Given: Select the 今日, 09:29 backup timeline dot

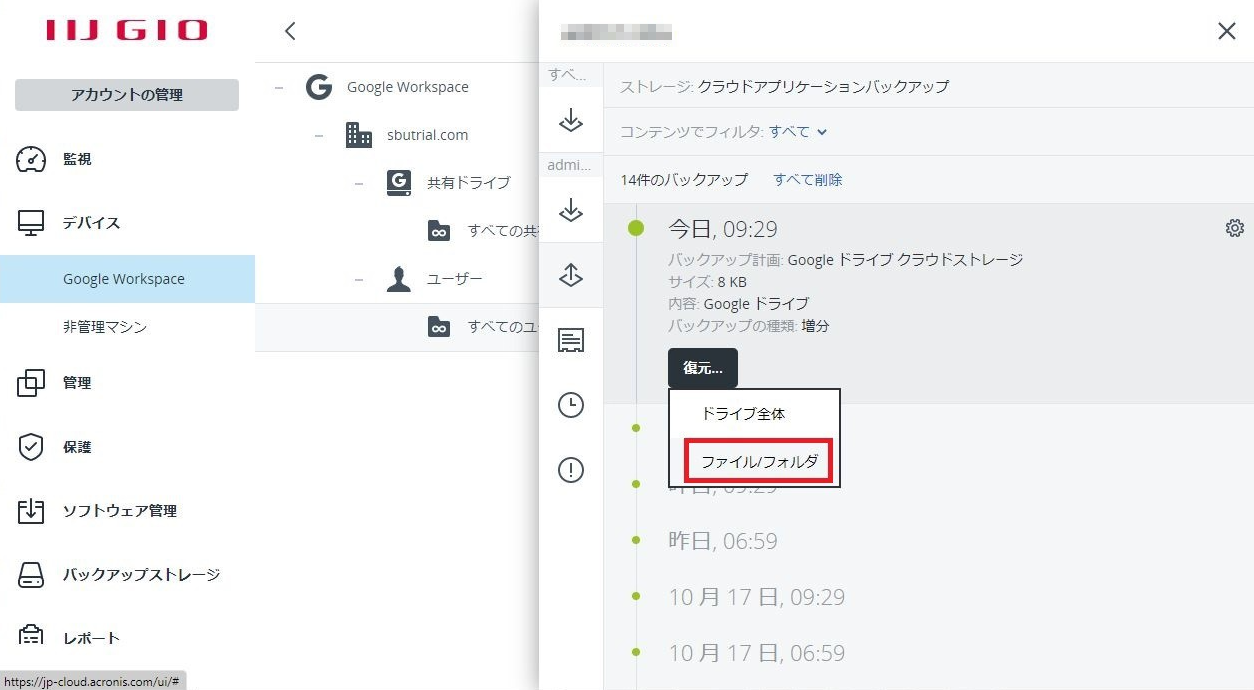Looking at the screenshot, I should 636,229.
